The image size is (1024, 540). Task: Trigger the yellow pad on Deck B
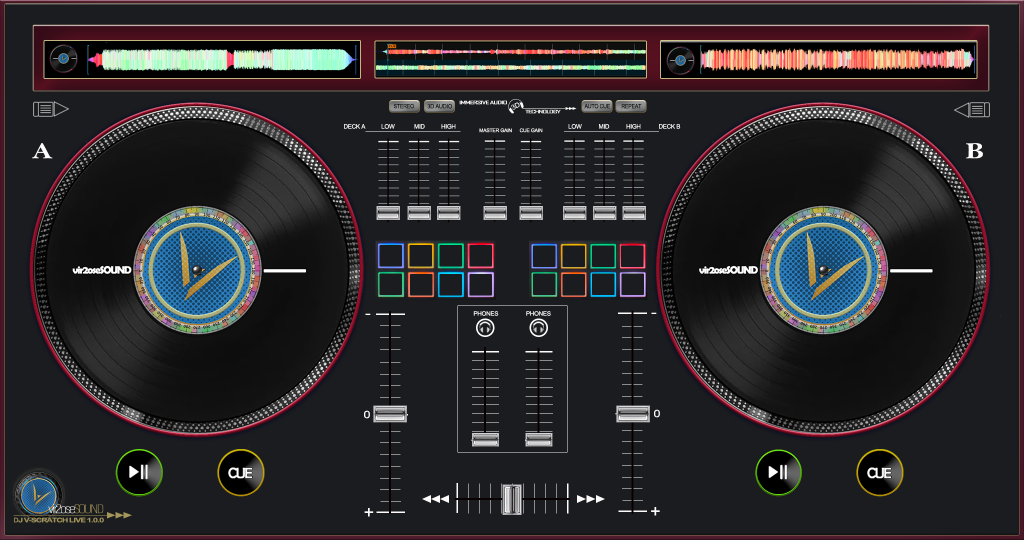pos(573,256)
